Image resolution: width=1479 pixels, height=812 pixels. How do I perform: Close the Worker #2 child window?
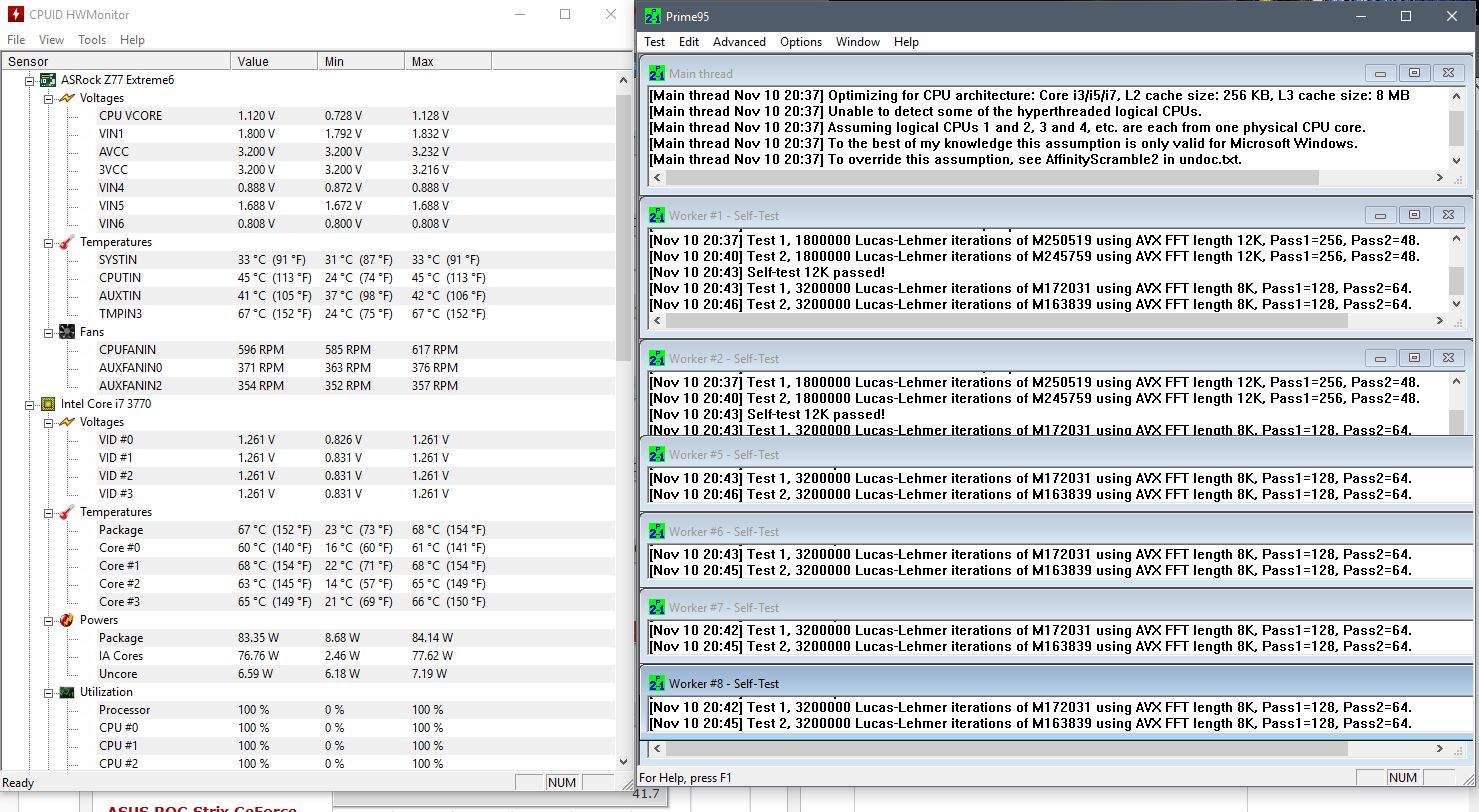click(x=1448, y=358)
